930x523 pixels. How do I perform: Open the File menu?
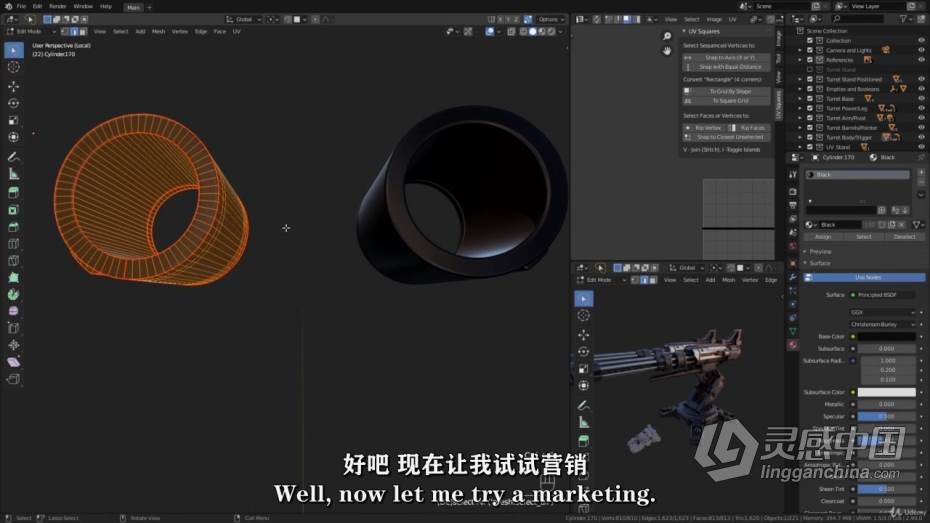click(x=21, y=6)
